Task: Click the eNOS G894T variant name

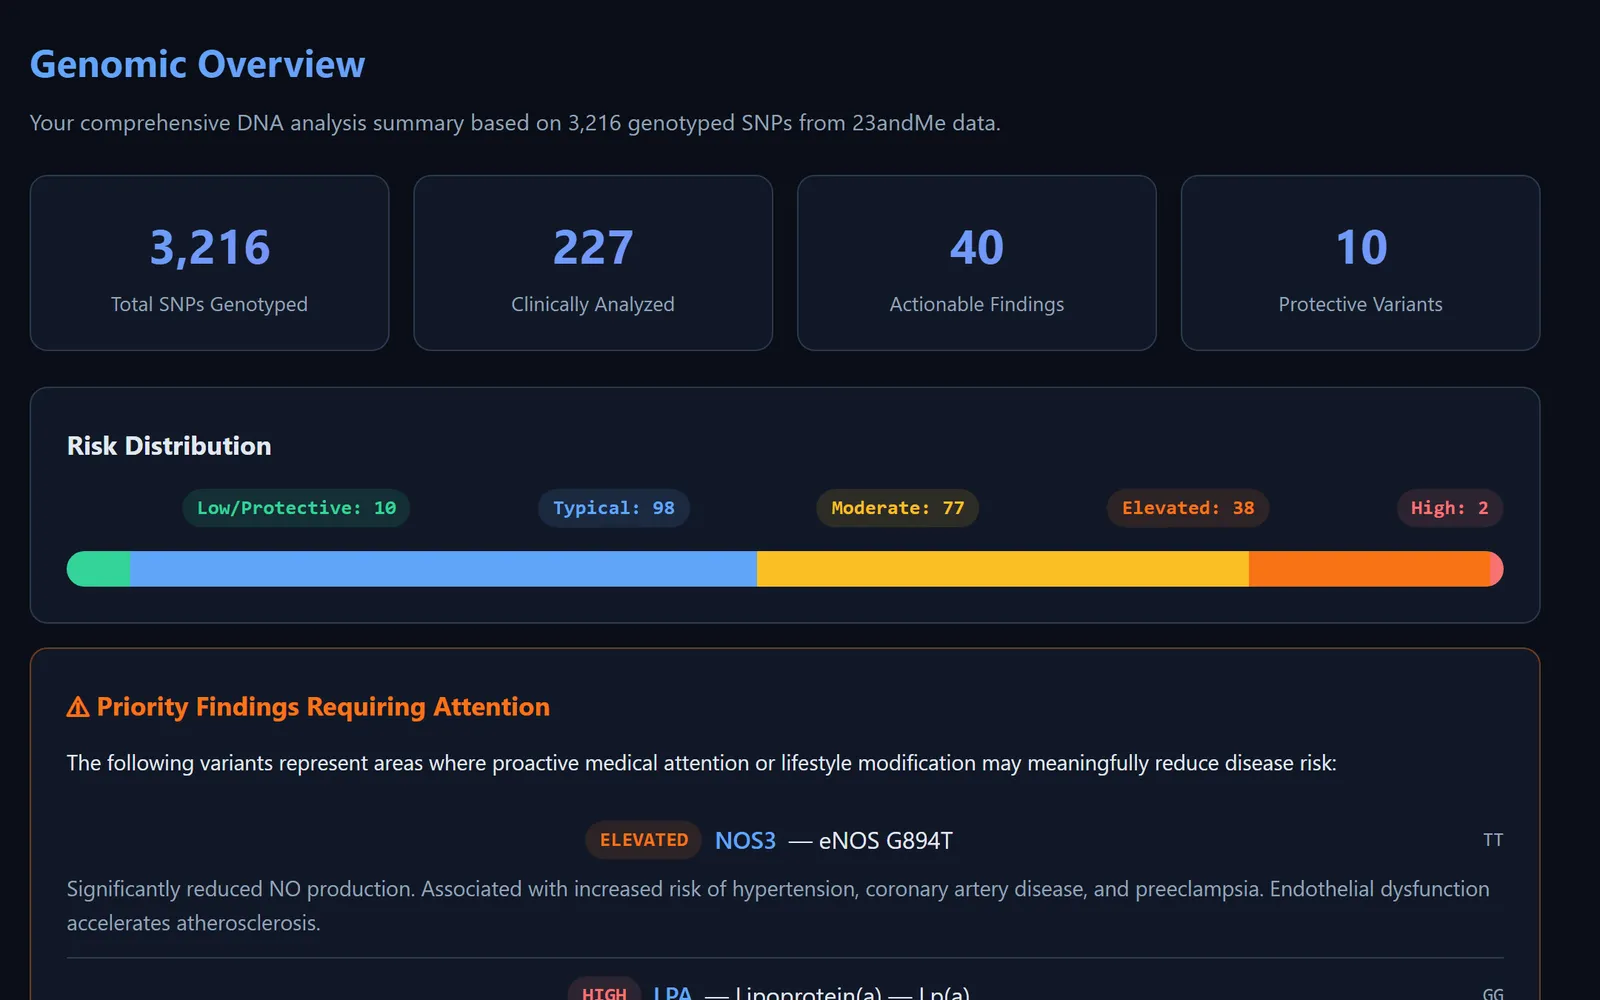Action: 886,840
